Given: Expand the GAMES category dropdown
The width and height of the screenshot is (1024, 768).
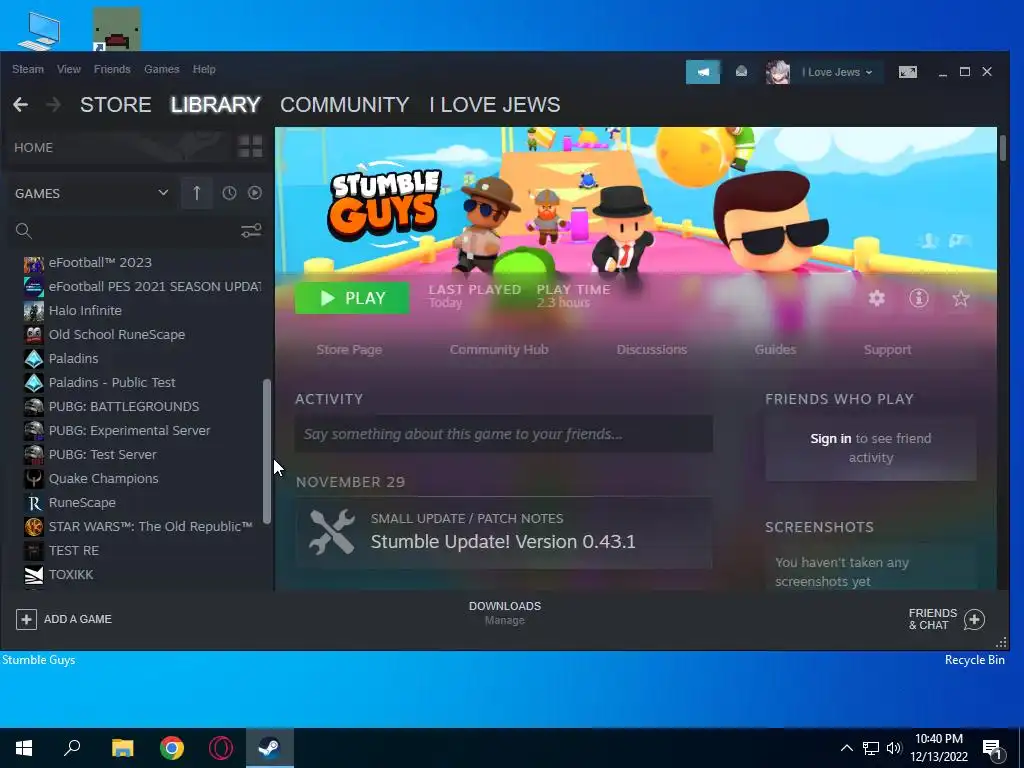Looking at the screenshot, I should [x=163, y=193].
